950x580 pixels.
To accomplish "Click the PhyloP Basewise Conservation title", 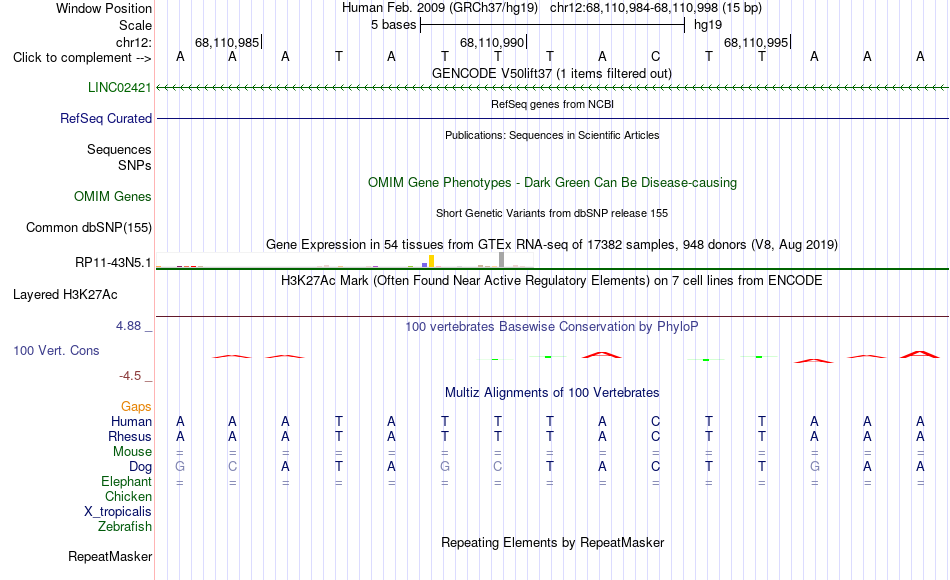I will pyautogui.click(x=552, y=327).
